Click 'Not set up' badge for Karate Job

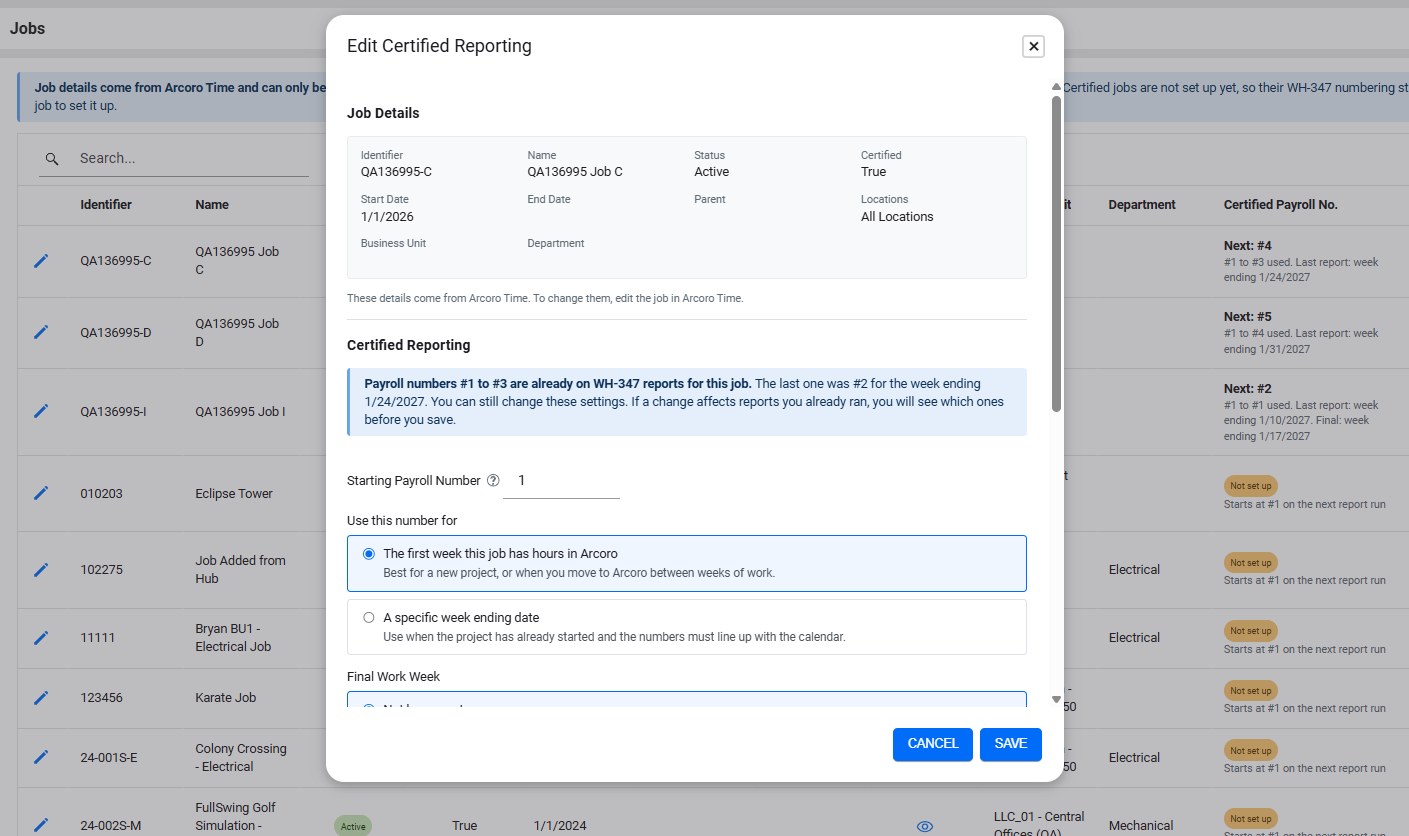click(1251, 691)
